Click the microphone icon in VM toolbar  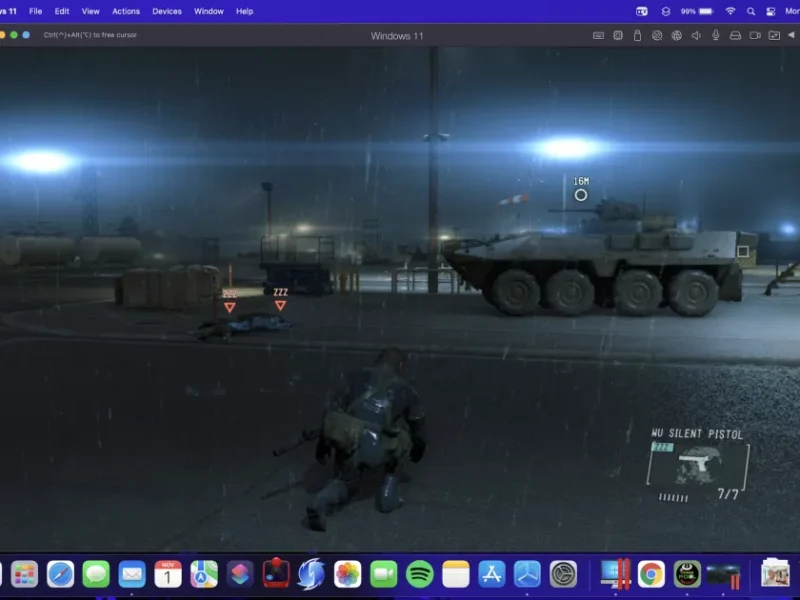(715, 35)
